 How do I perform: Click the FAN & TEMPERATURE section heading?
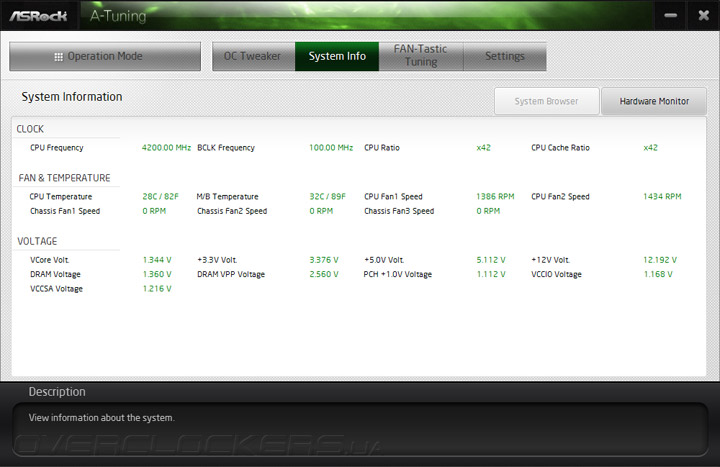coord(64,178)
